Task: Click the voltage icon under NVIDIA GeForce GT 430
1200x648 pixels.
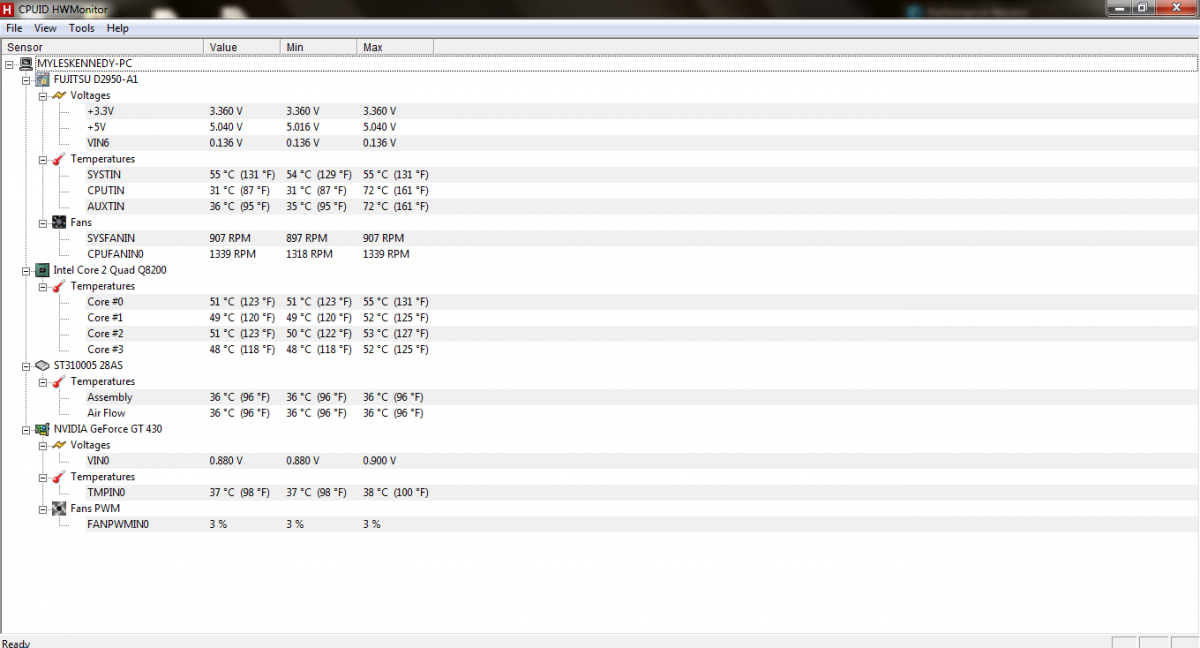Action: (x=59, y=445)
